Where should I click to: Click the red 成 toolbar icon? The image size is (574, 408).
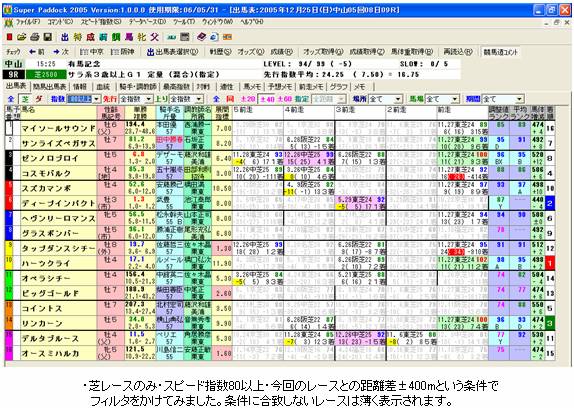pyautogui.click(x=90, y=37)
